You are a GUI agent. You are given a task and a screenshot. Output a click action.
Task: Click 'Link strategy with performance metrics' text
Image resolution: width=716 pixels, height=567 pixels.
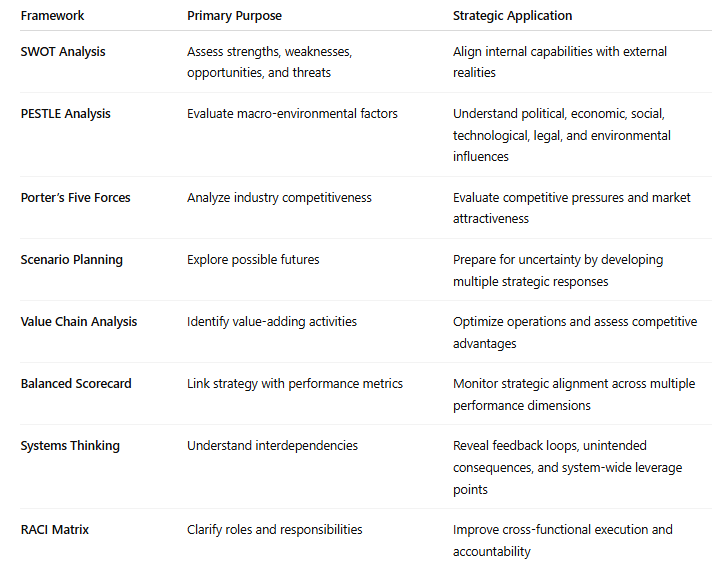tap(295, 384)
